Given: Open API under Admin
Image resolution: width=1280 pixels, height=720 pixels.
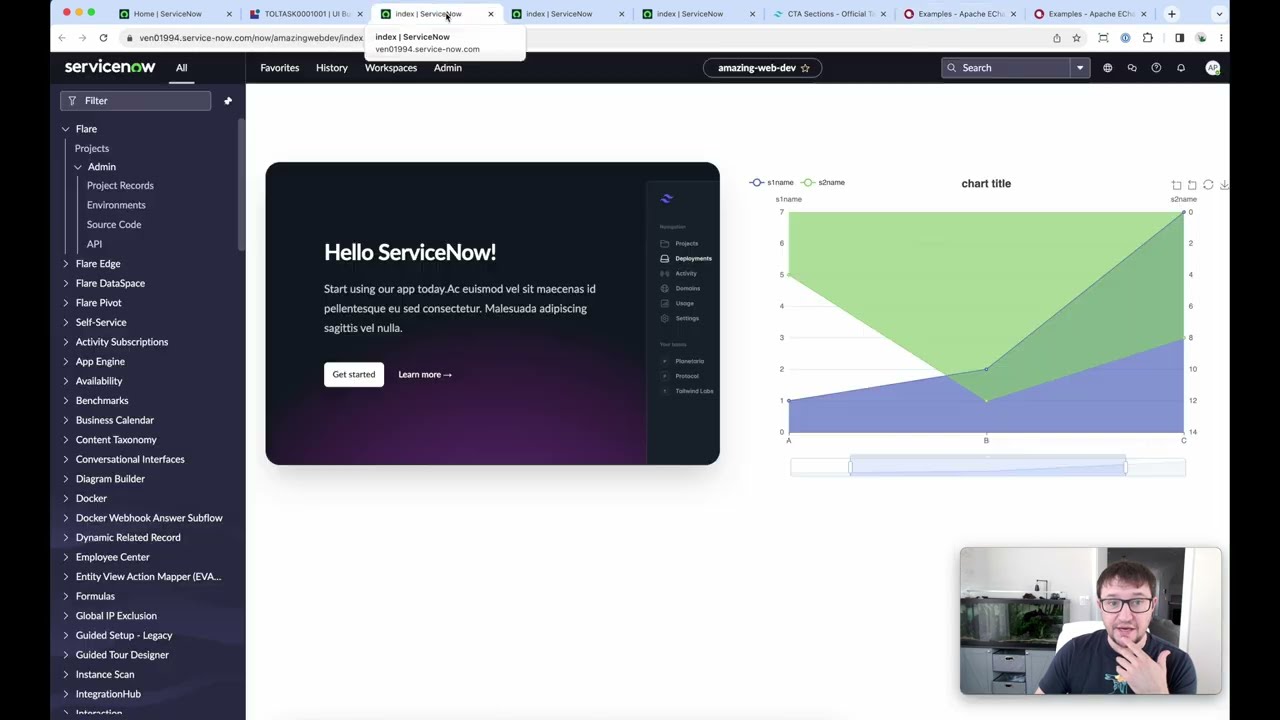Looking at the screenshot, I should tap(94, 244).
